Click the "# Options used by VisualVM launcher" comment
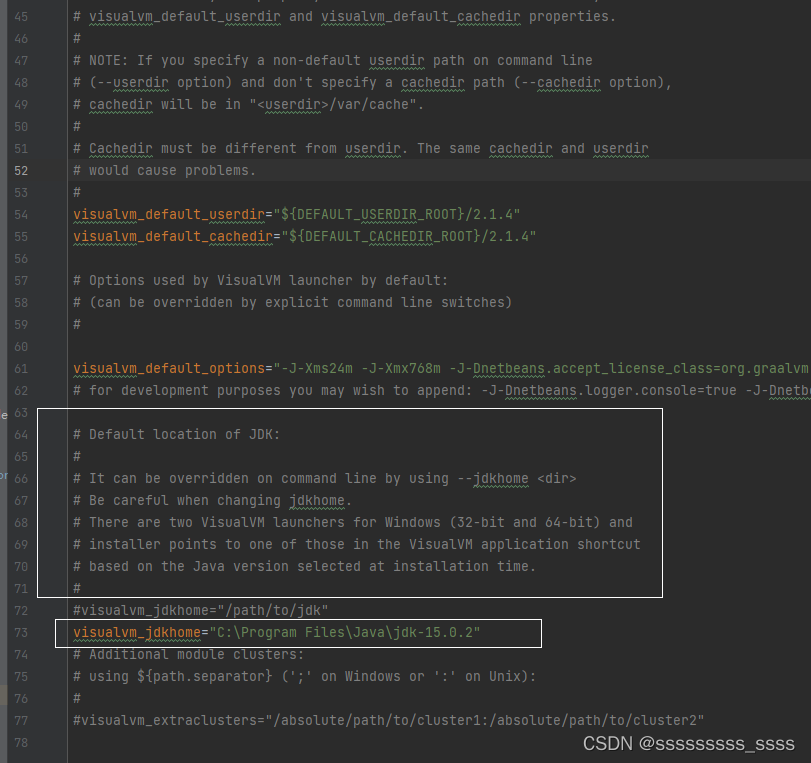Image resolution: width=811 pixels, height=763 pixels. [260, 280]
